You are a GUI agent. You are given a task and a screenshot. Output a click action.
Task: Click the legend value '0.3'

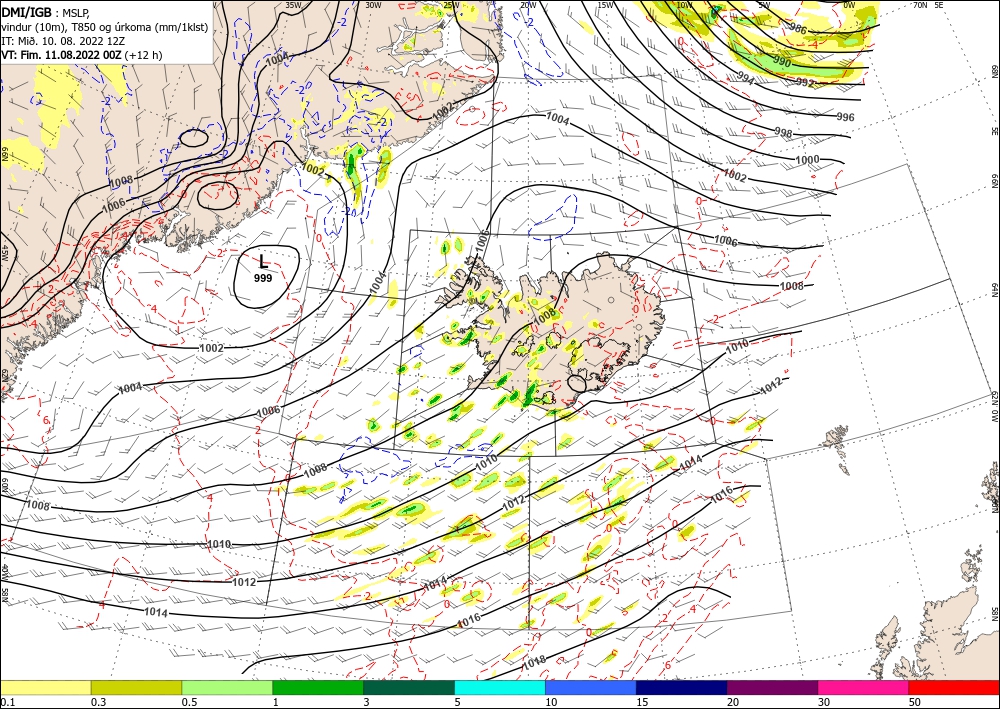(98, 702)
